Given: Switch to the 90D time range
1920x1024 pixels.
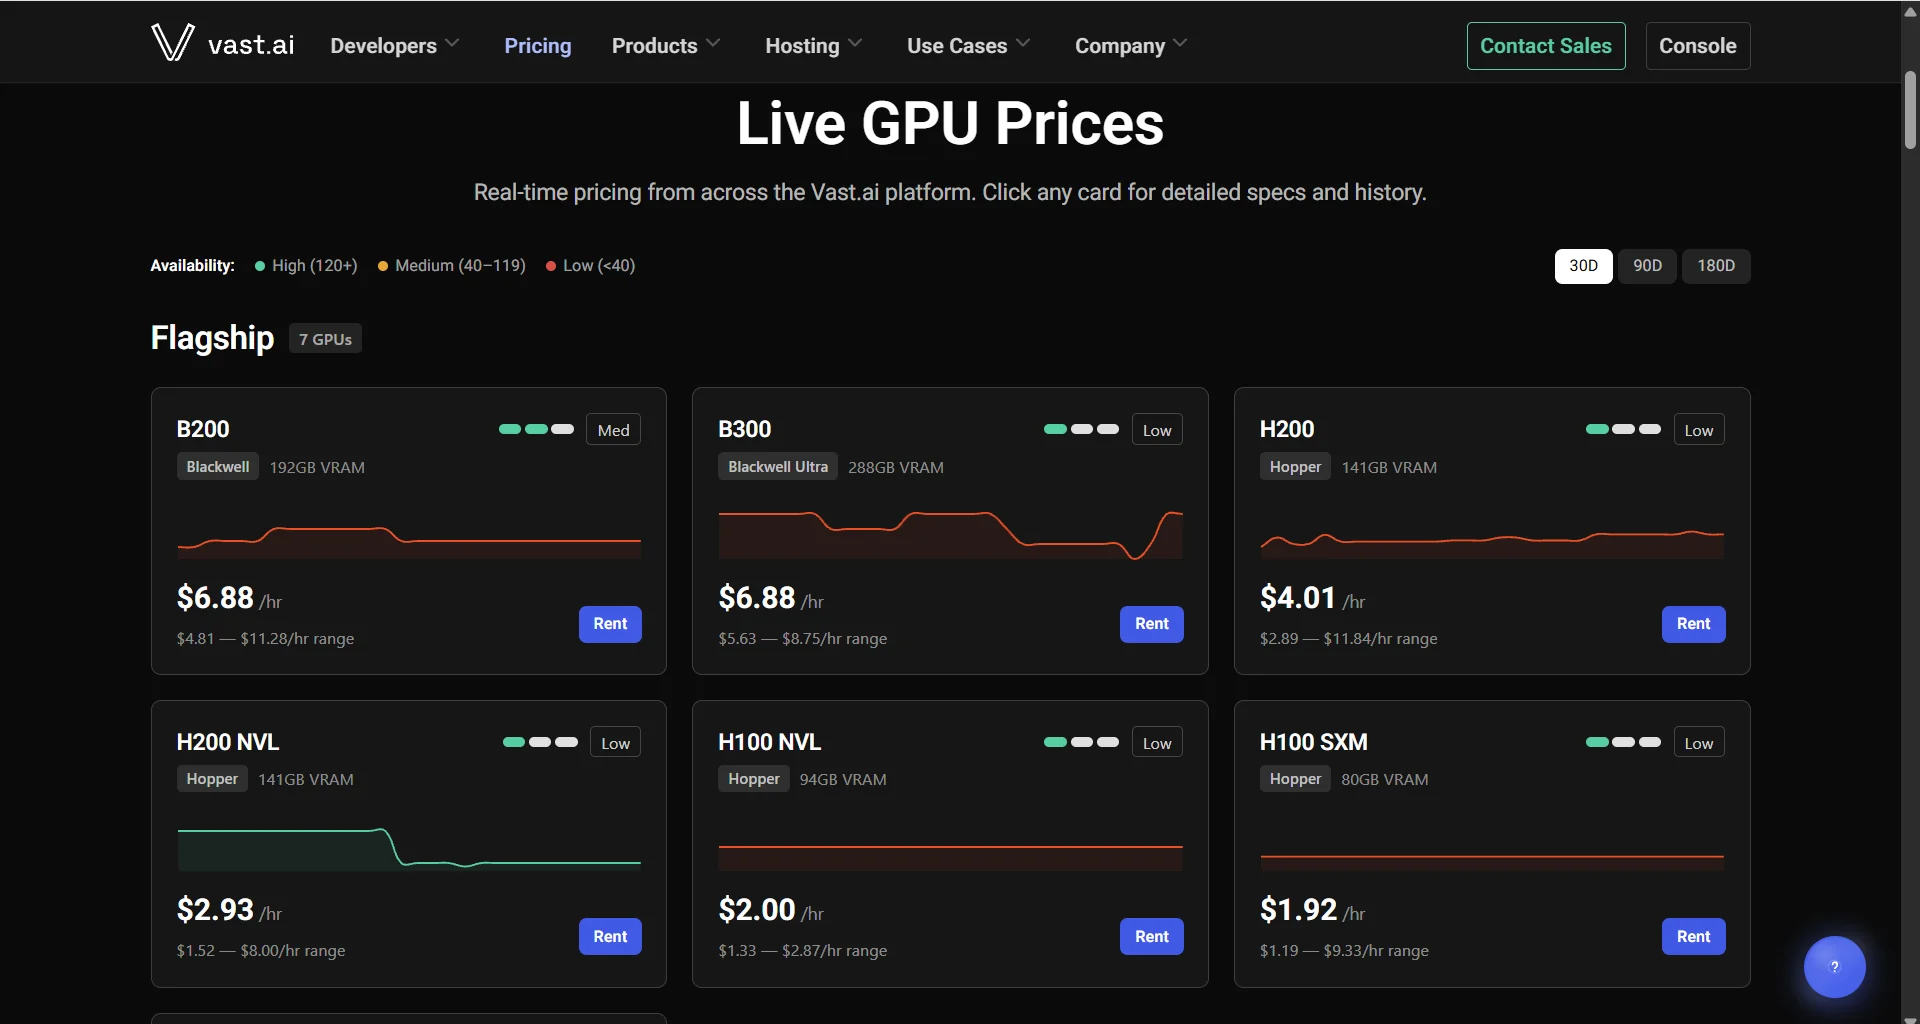Looking at the screenshot, I should tap(1647, 266).
